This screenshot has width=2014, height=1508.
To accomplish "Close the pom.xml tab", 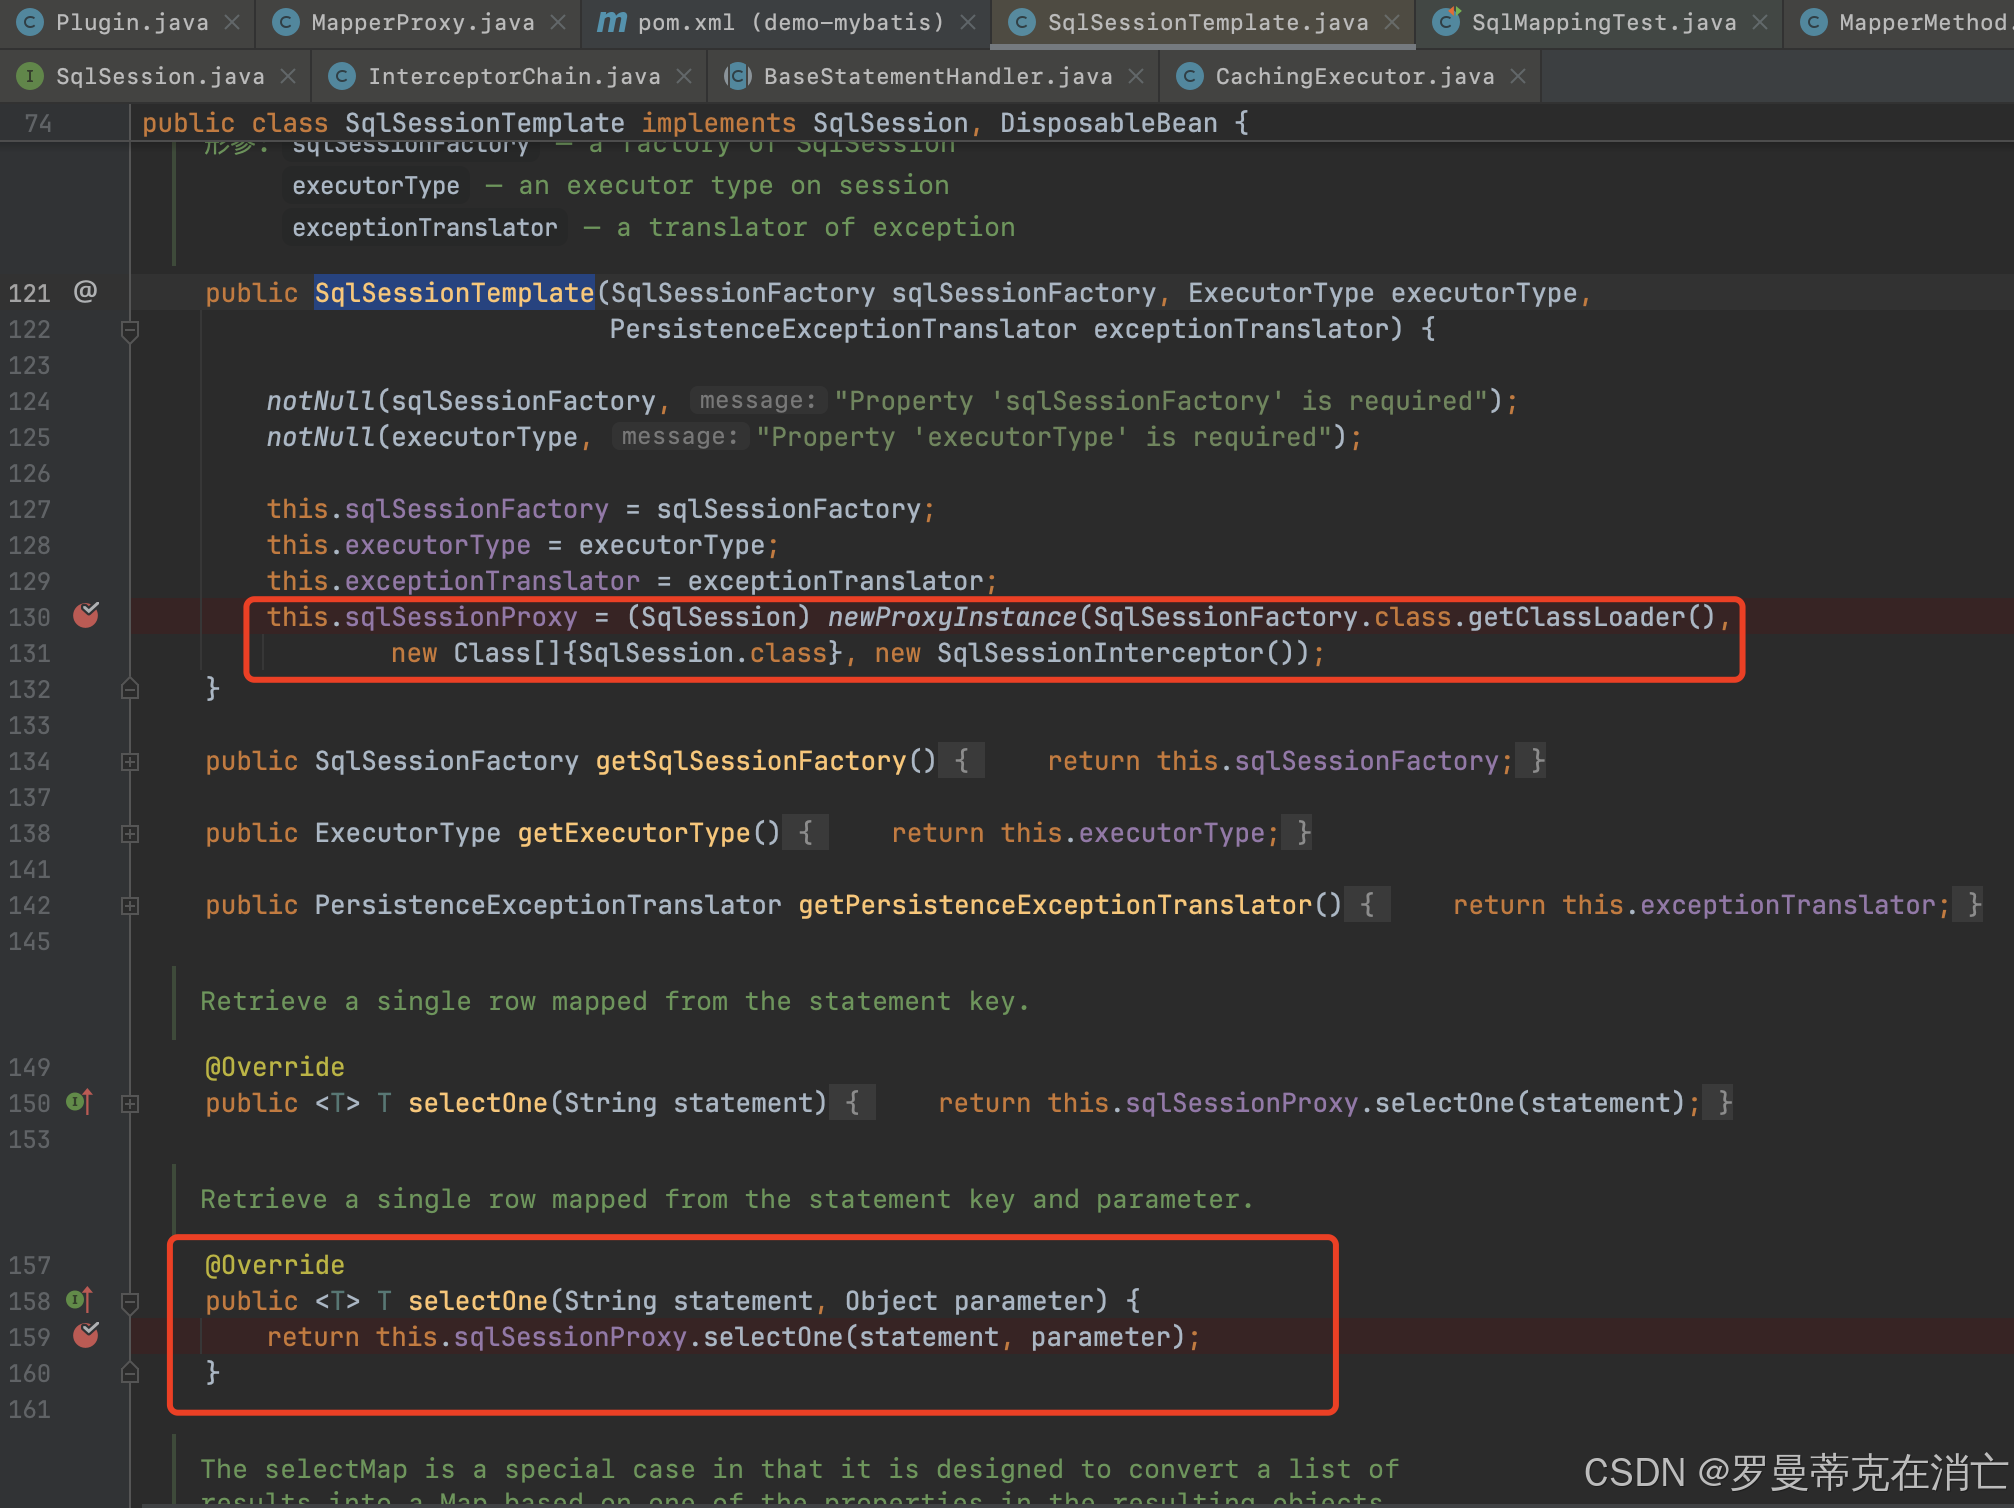I will coord(968,22).
